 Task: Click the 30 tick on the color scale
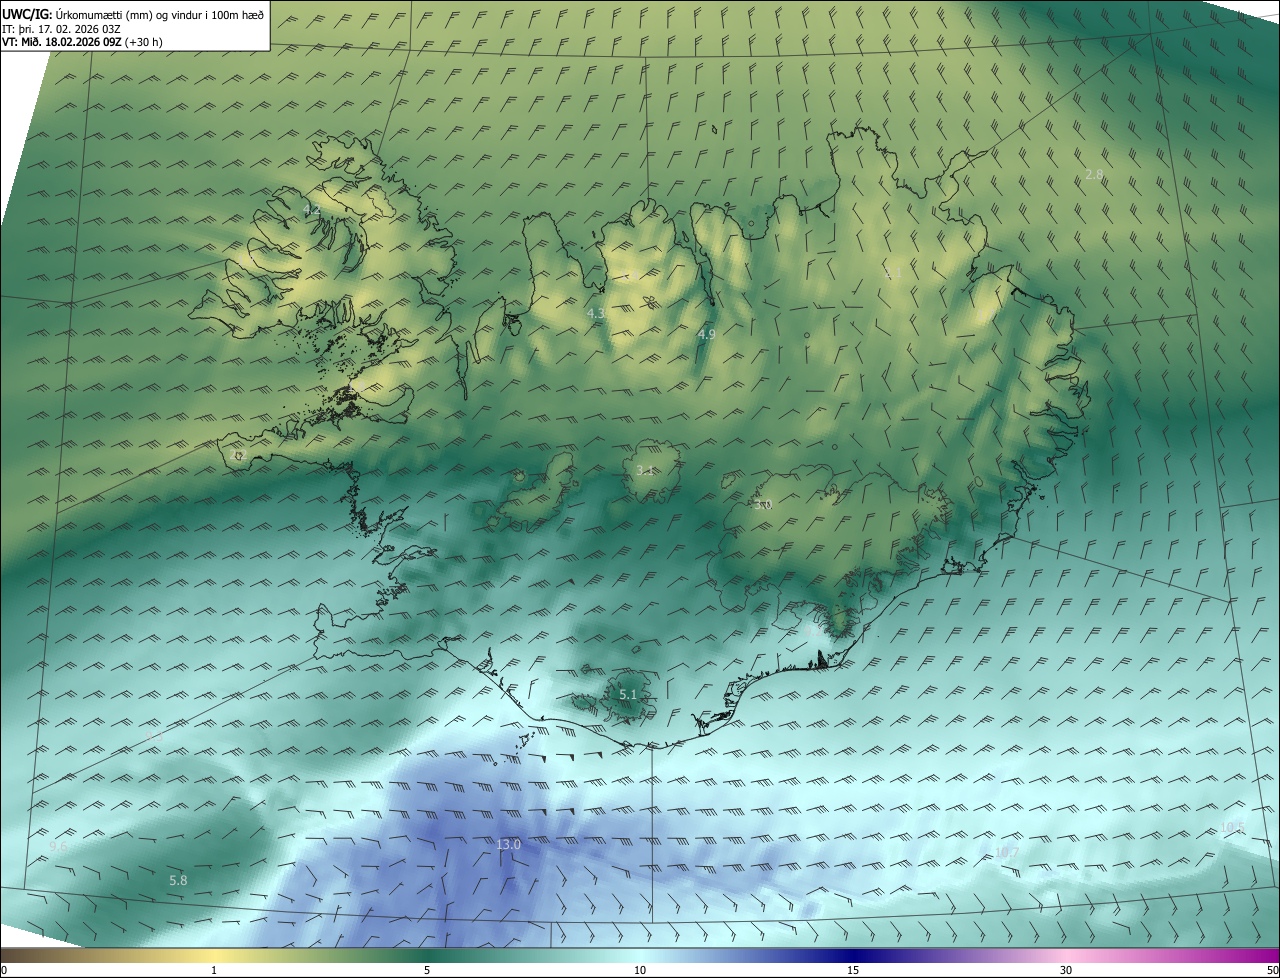(x=1066, y=970)
